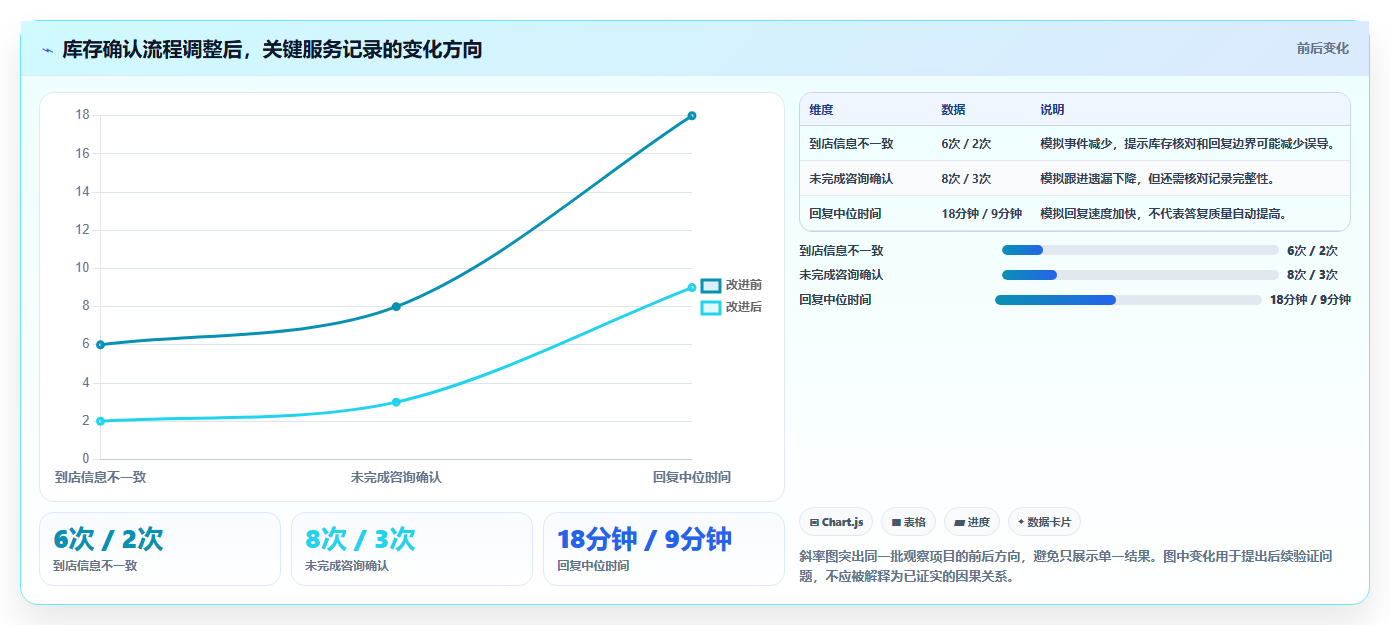The width and height of the screenshot is (1390, 625).
Task: Click the 改进前 data point at 8
Action: (x=396, y=306)
